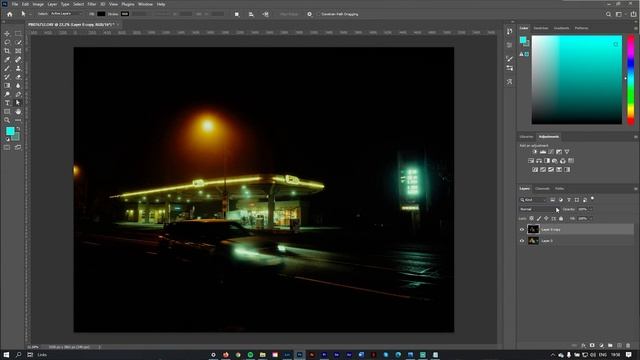Open the gear settings icon in options bar
This screenshot has height=360, width=640.
[x=309, y=14]
